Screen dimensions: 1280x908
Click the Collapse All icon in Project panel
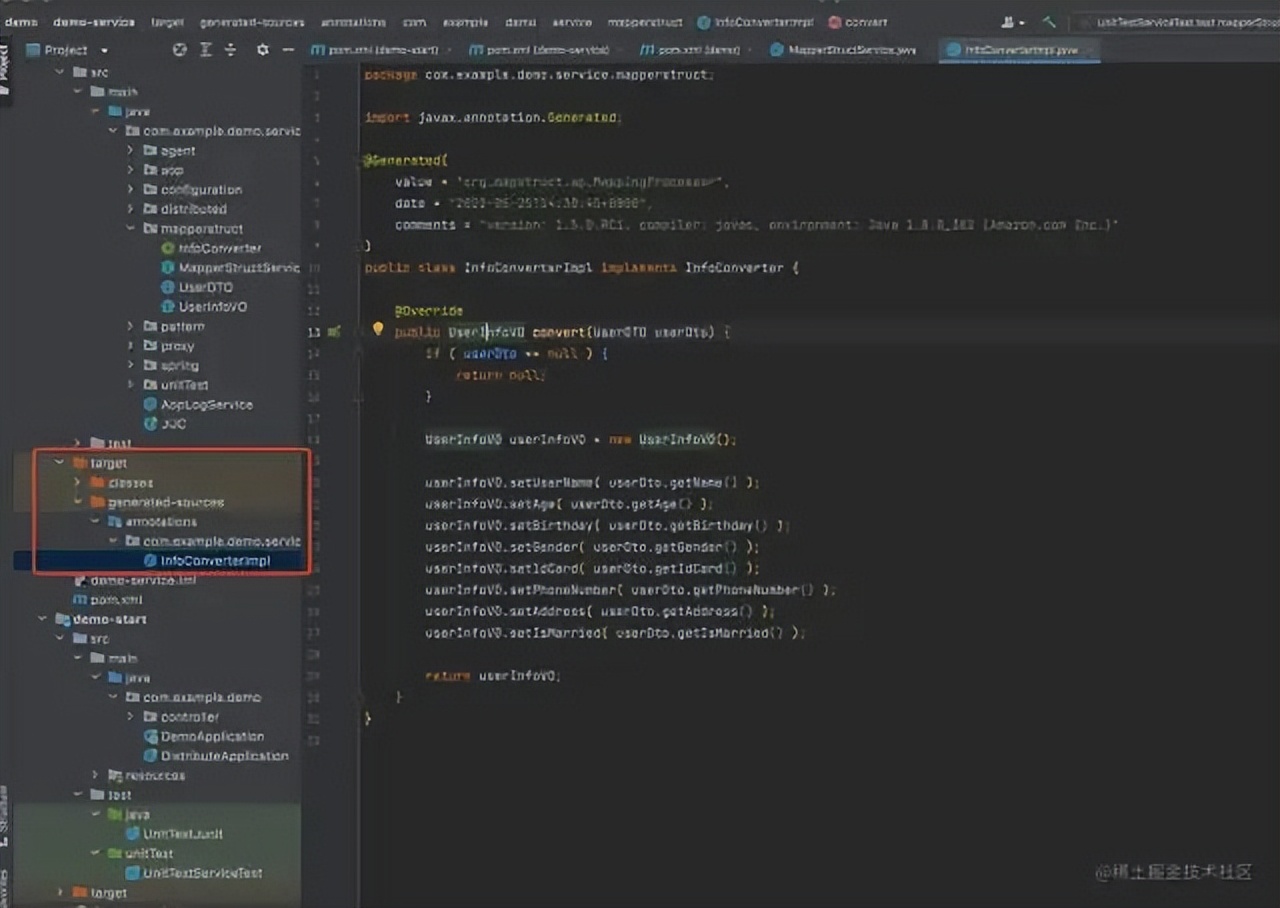[230, 50]
